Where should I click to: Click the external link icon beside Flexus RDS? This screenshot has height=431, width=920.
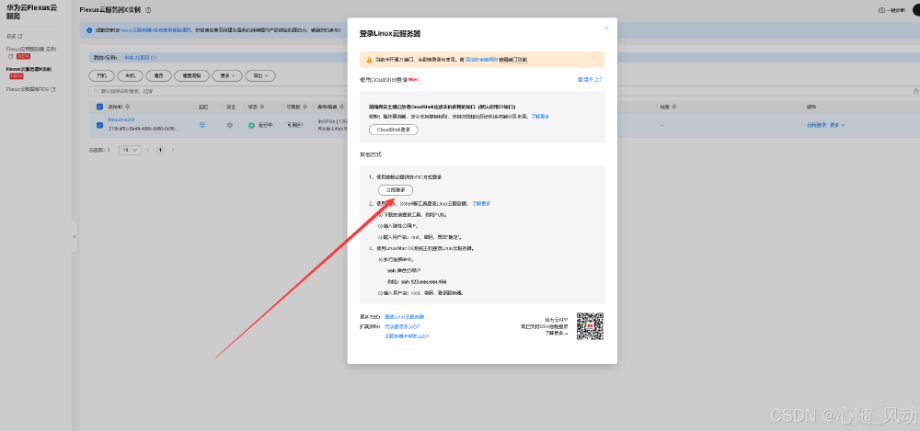tap(53, 89)
